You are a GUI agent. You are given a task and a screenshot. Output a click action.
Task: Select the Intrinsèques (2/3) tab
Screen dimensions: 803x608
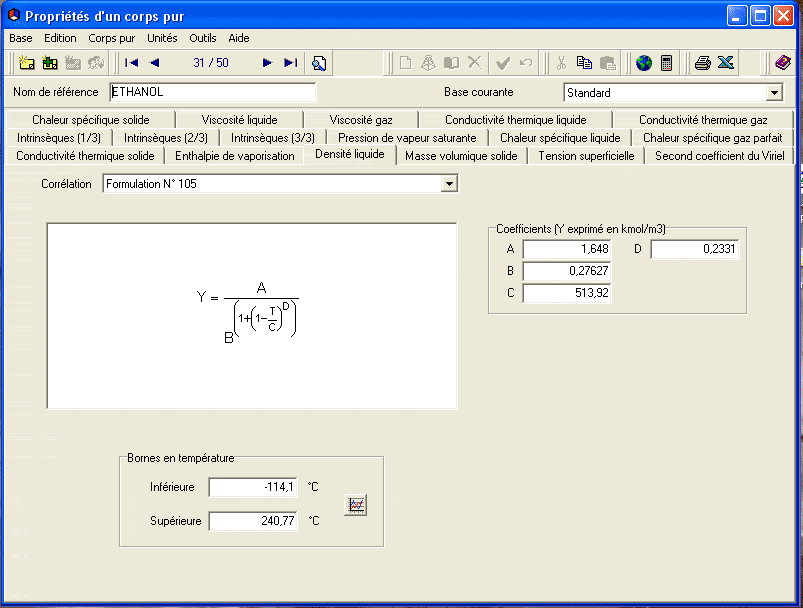166,138
